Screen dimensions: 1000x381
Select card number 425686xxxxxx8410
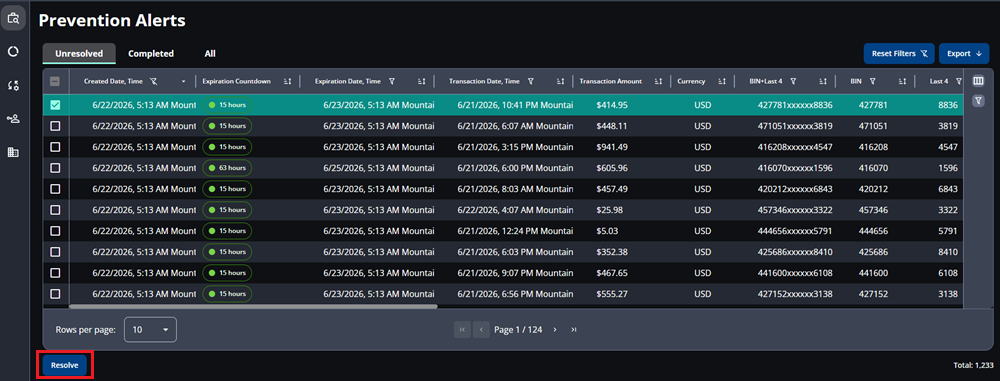(x=795, y=251)
